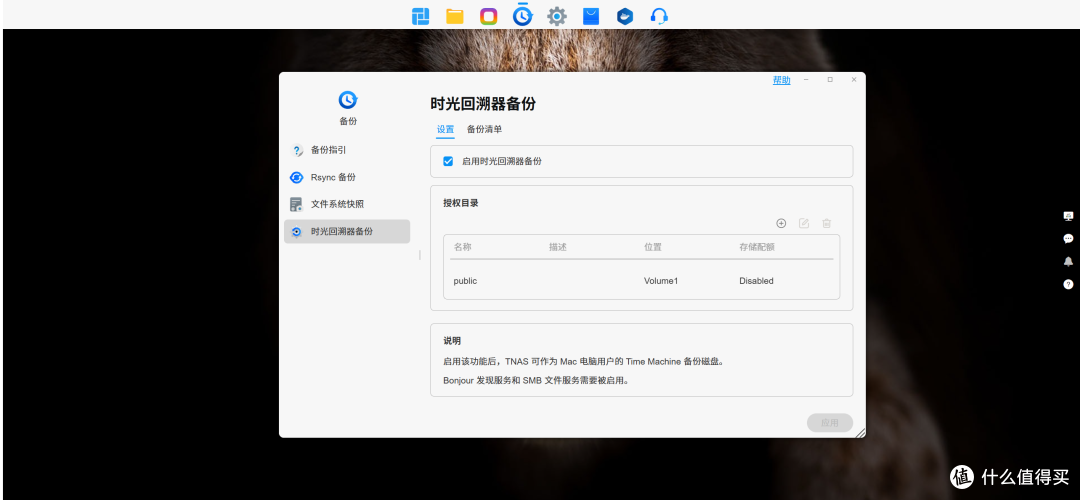Open the chat bubble messages icon
This screenshot has width=1080, height=500.
[x=1068, y=239]
